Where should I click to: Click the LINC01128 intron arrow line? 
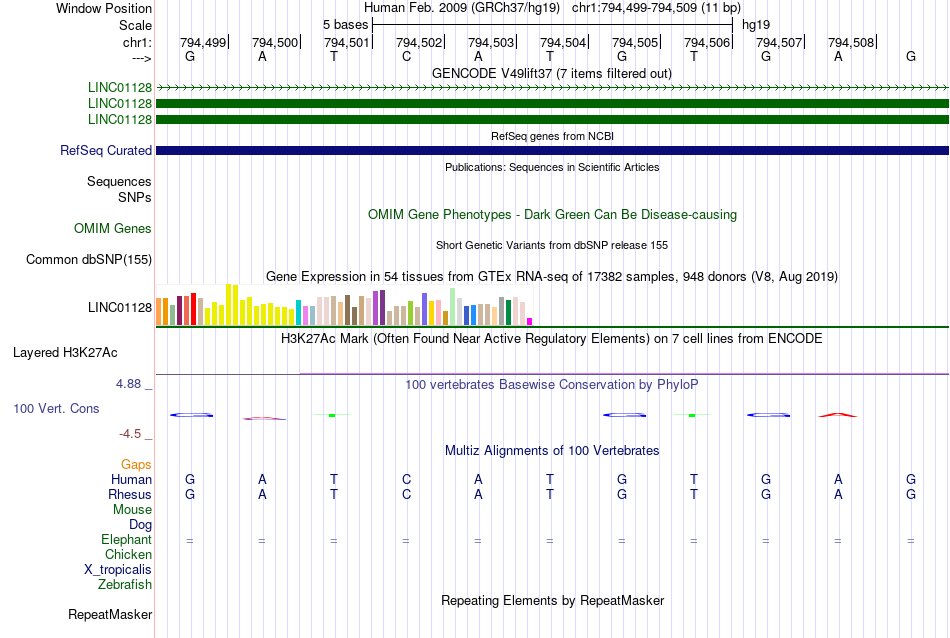click(552, 88)
